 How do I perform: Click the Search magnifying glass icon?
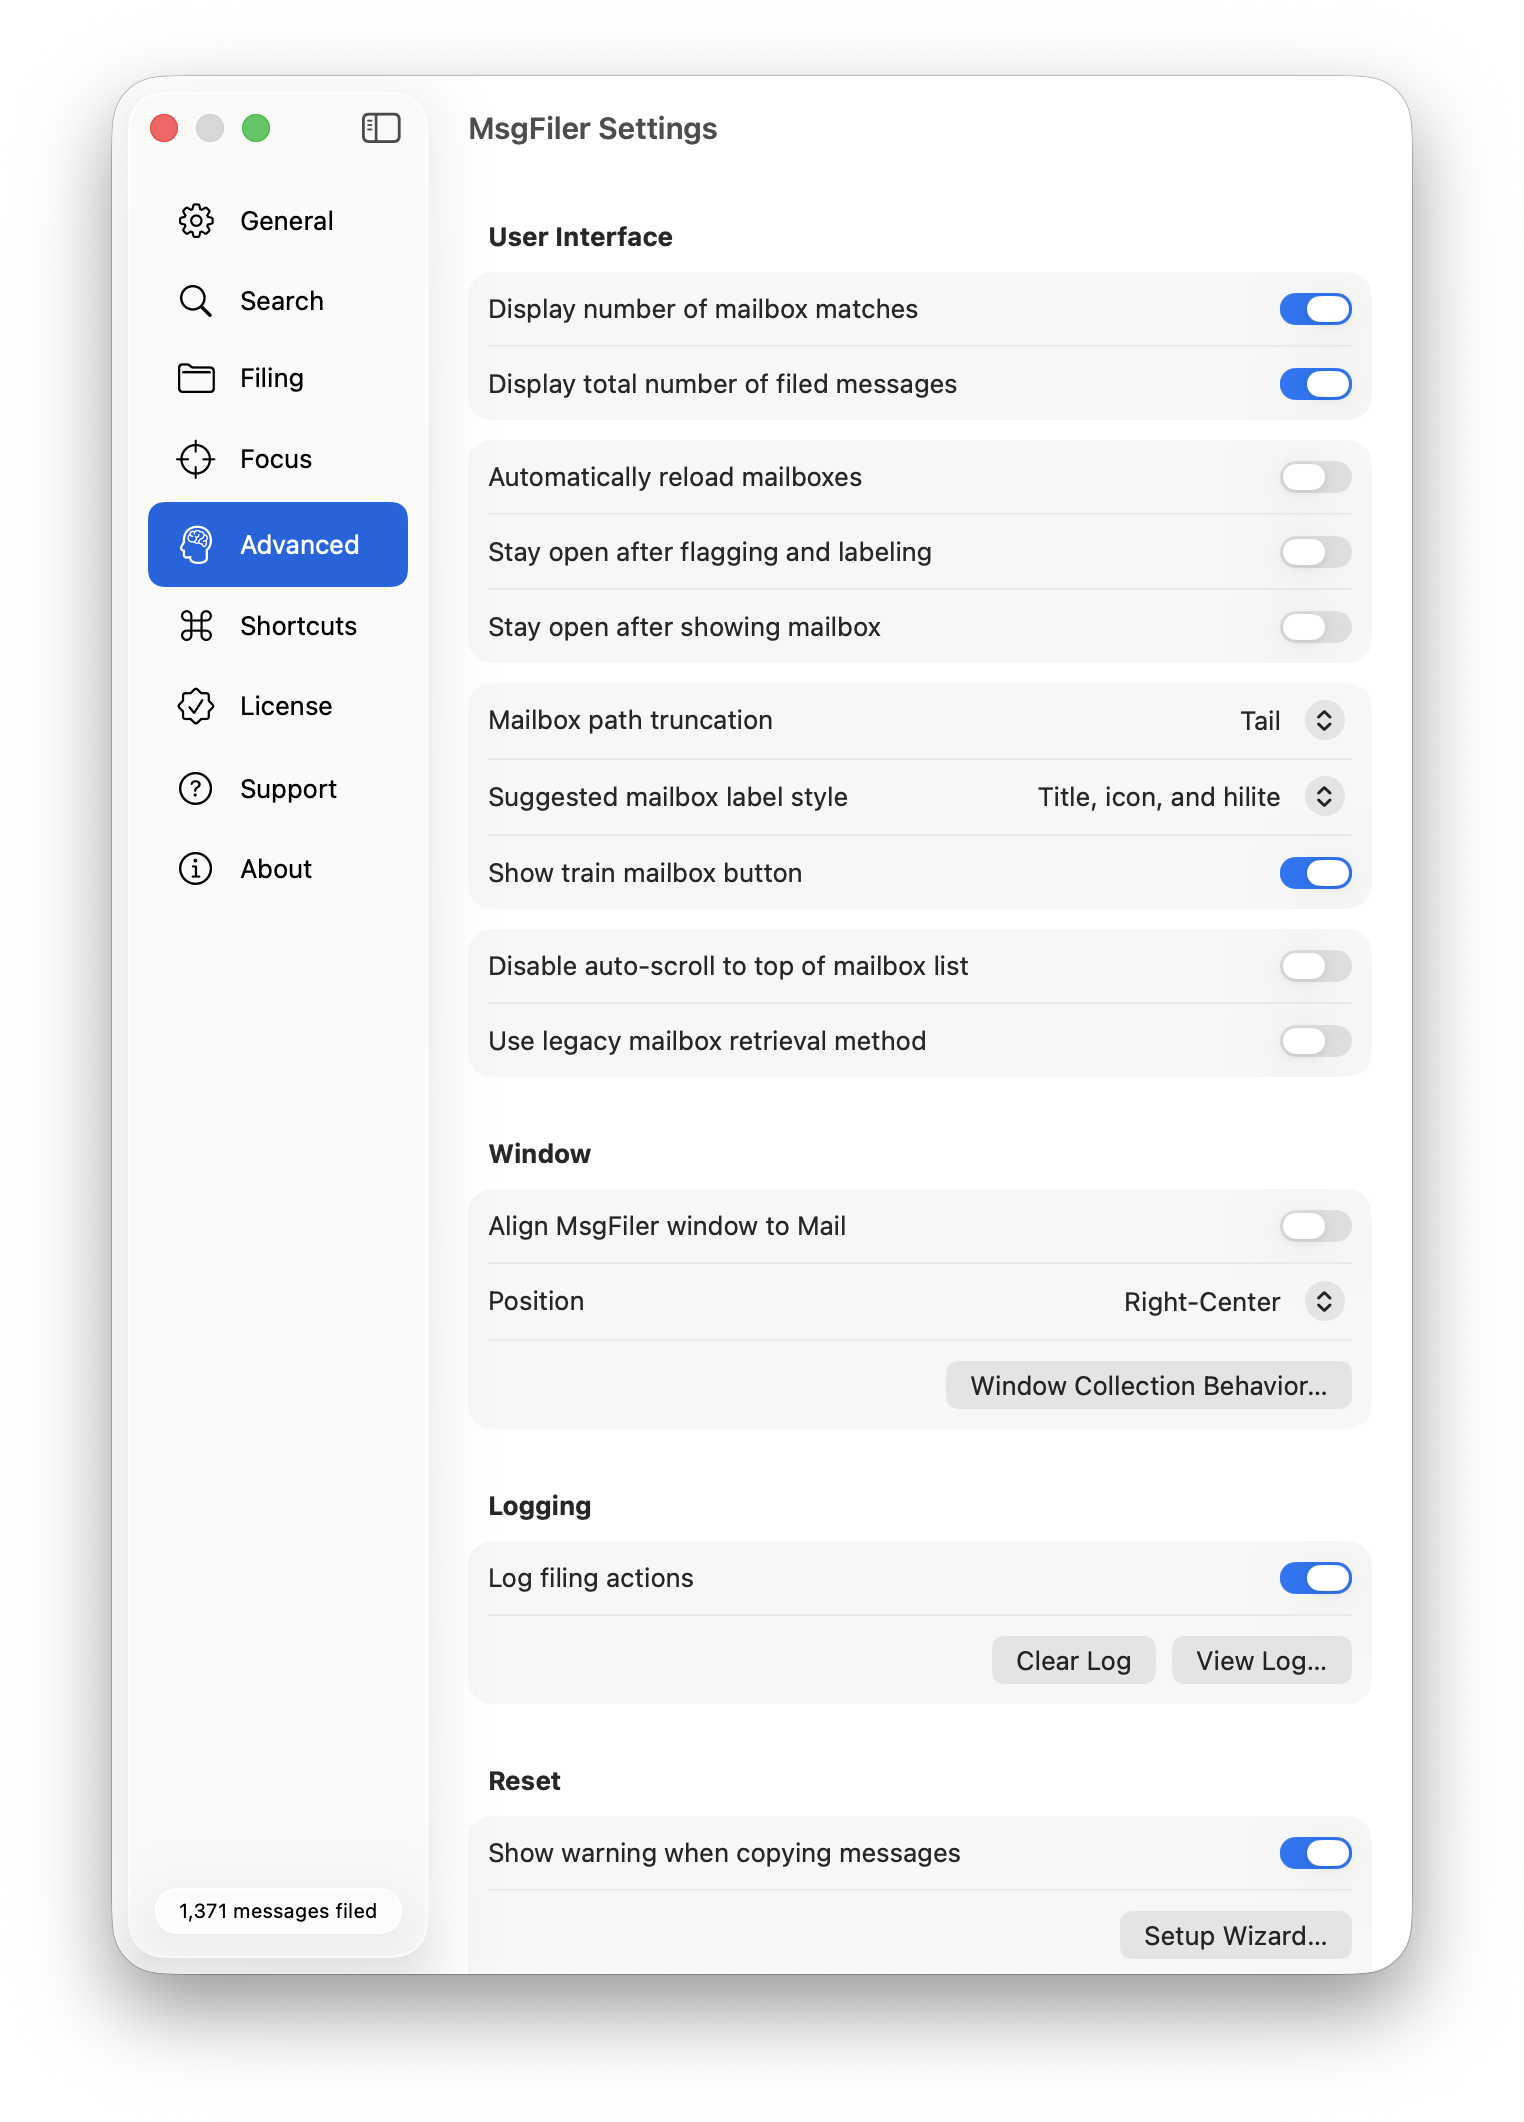tap(196, 301)
